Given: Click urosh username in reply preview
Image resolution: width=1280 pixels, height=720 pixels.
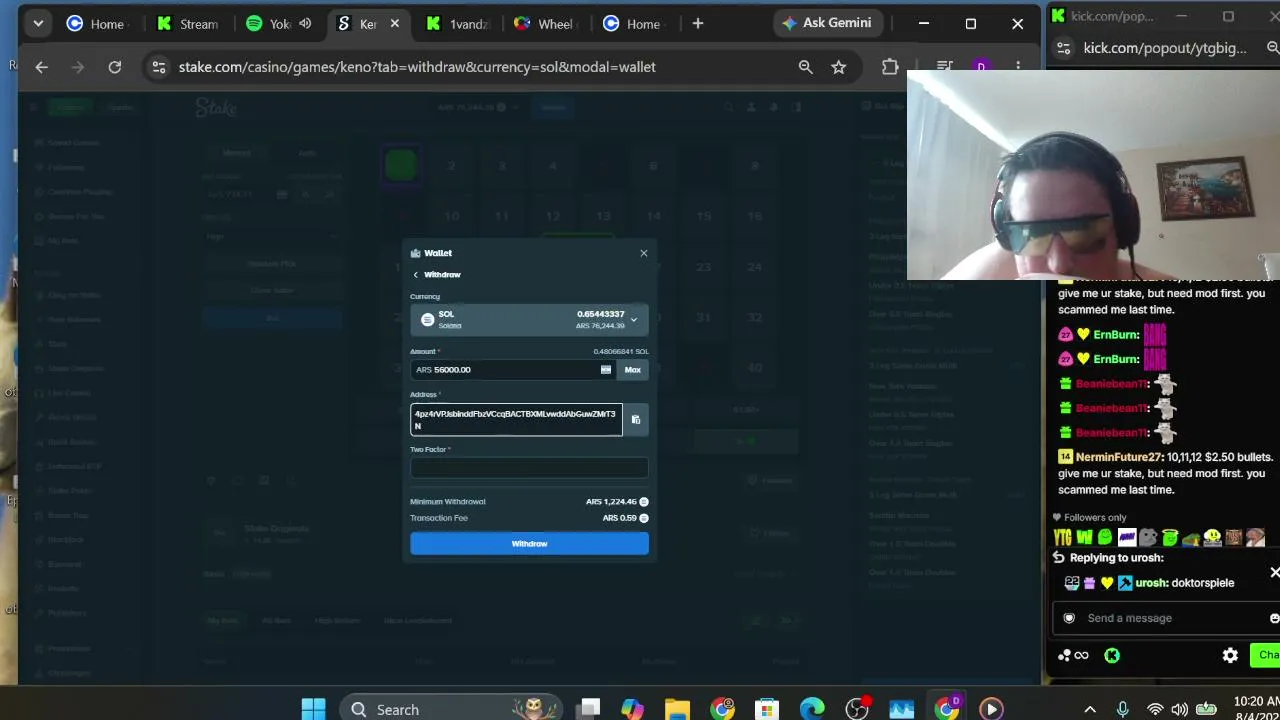Looking at the screenshot, I should point(1150,583).
